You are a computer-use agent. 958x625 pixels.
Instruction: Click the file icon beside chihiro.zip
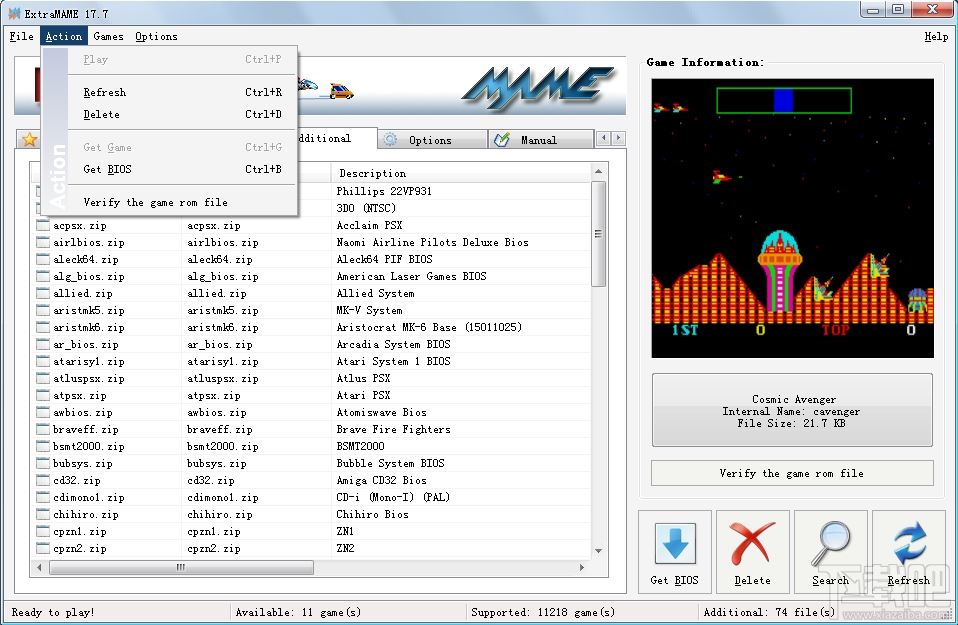click(42, 515)
